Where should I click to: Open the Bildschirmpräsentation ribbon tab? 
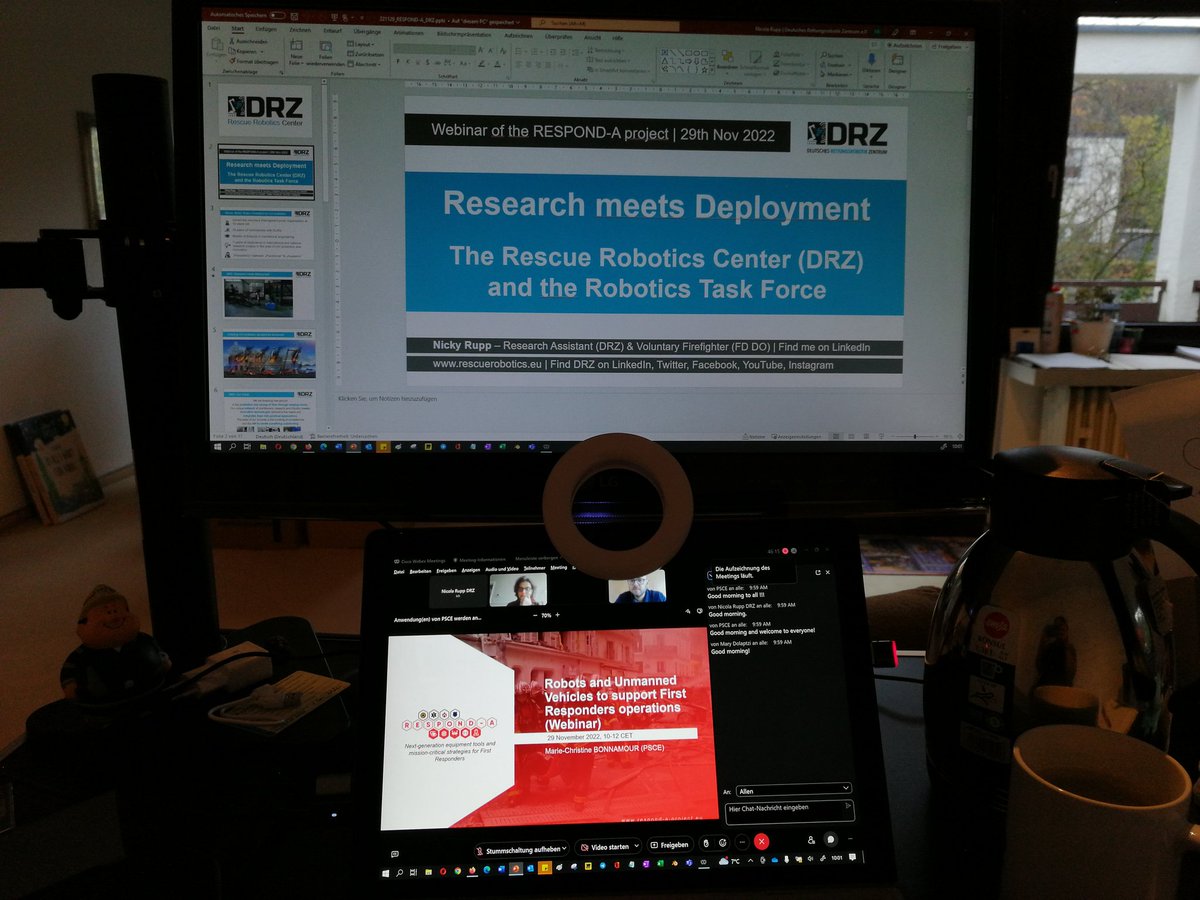click(464, 33)
